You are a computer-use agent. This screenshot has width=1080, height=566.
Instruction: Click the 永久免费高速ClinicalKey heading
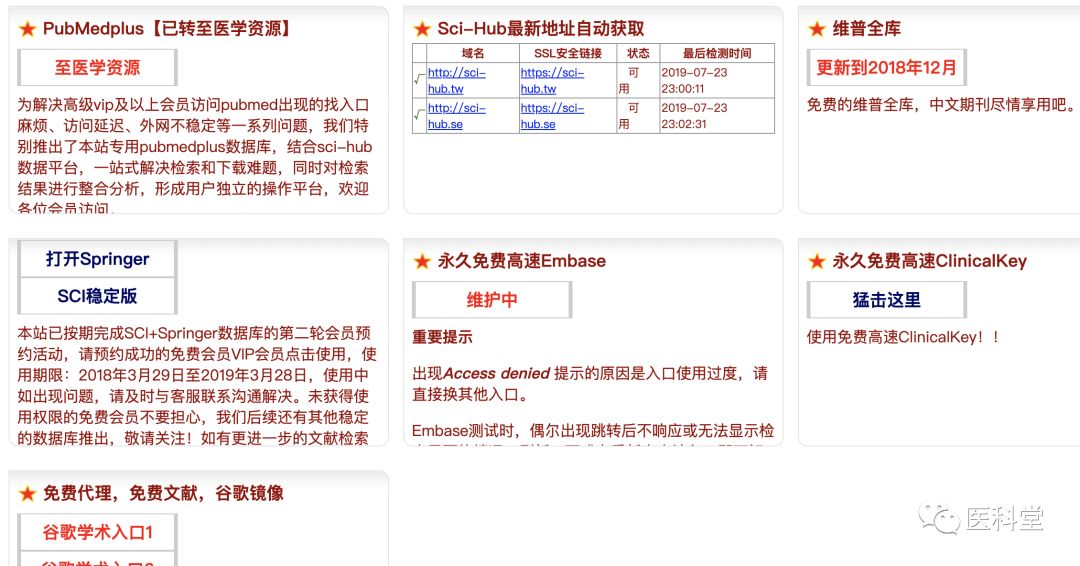pyautogui.click(x=929, y=261)
